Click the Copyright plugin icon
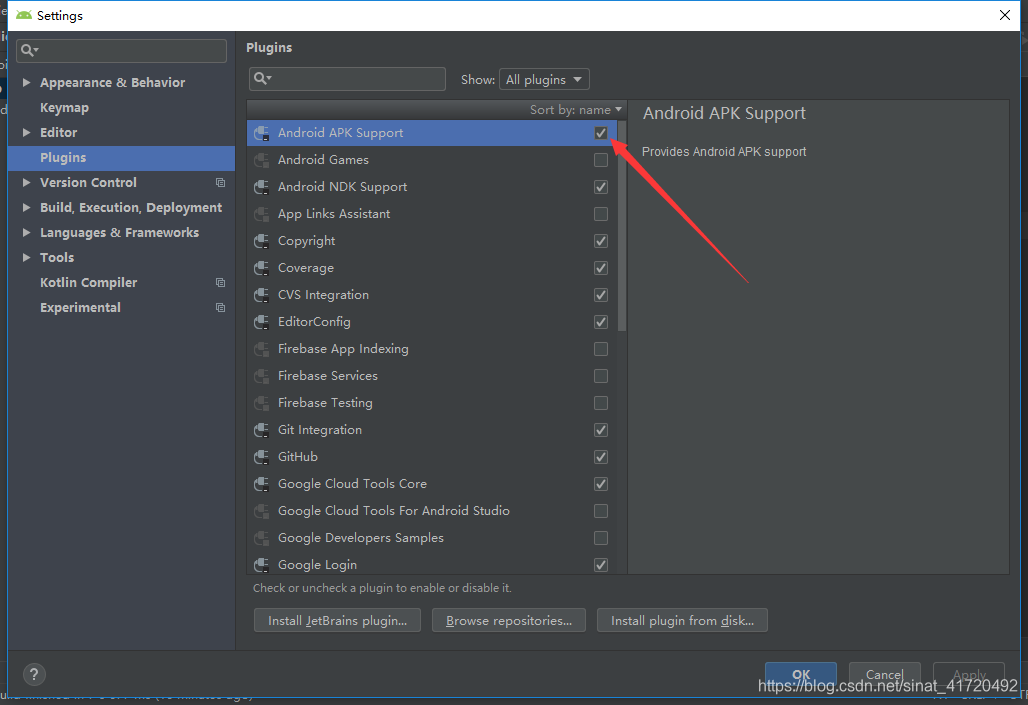The width and height of the screenshot is (1028, 705). [x=262, y=241]
